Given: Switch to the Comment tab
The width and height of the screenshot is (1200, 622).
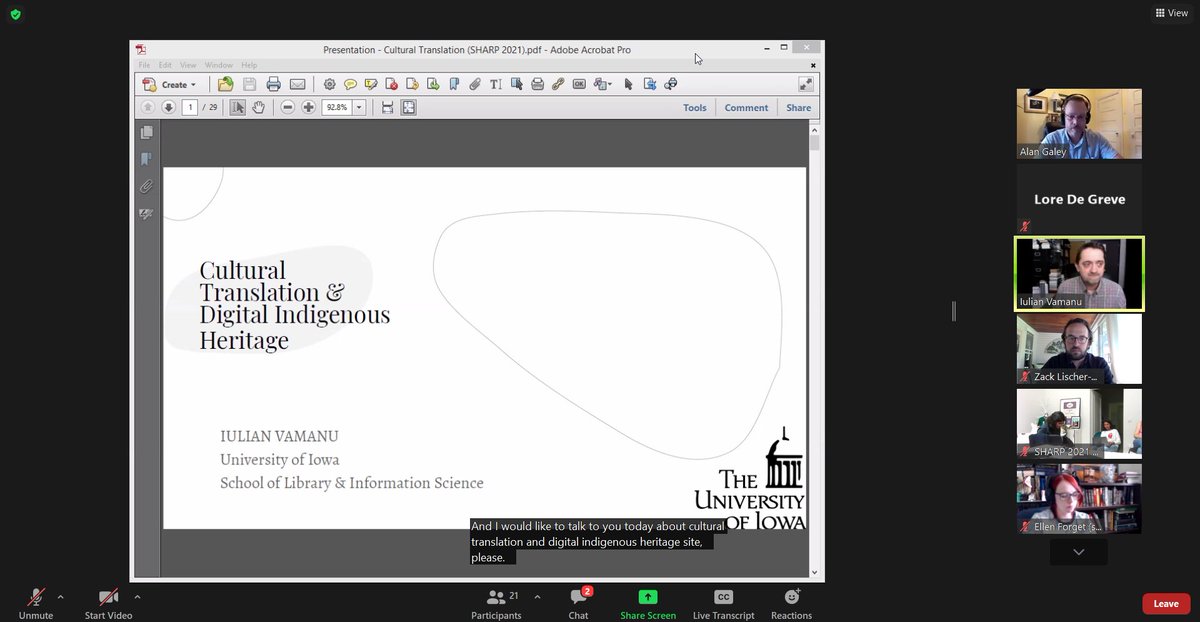Looking at the screenshot, I should [x=746, y=107].
